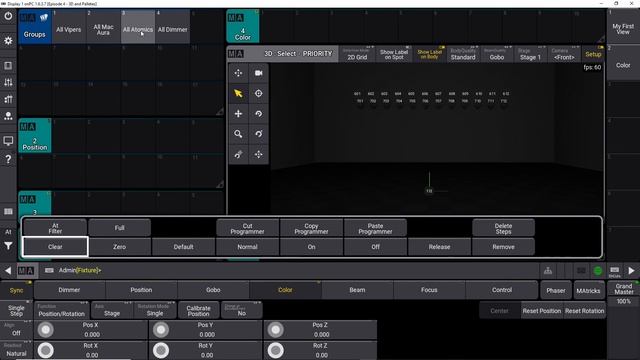Click the dotted four-arrow icon in the top-left of the 3D palette
Viewport: 640px width, 360px height.
tap(238, 73)
